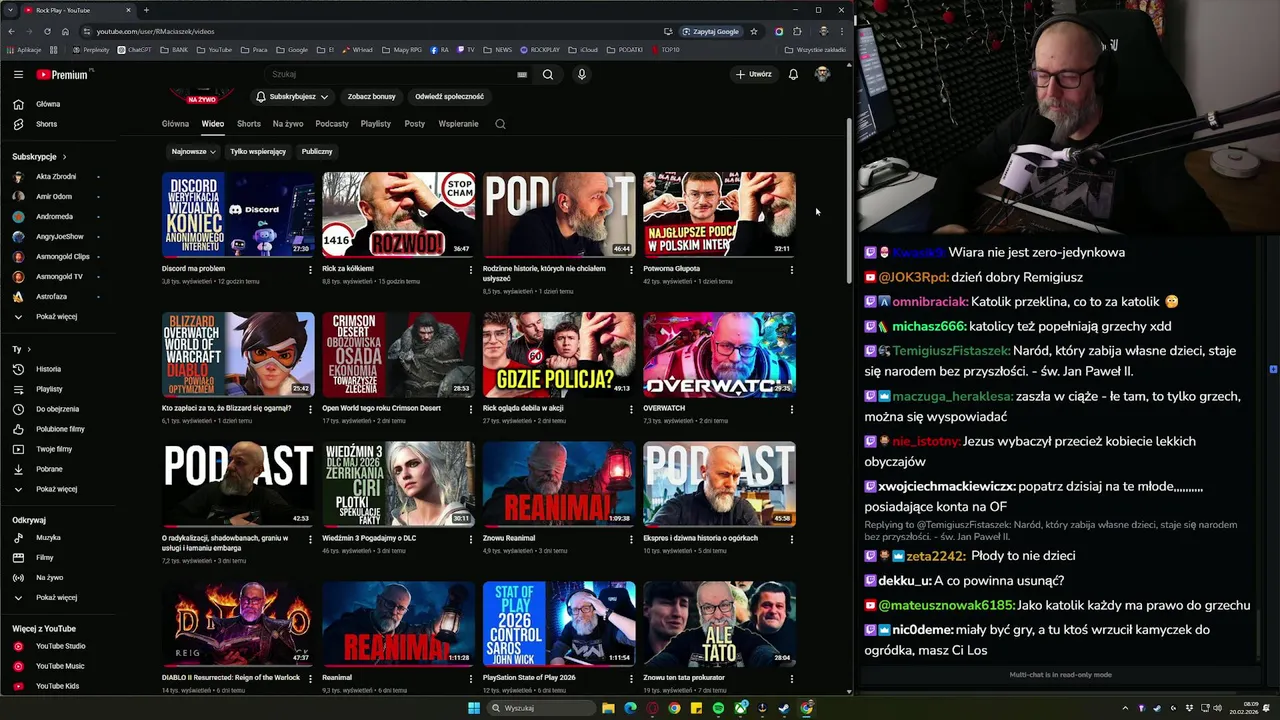Open the Rick za kółkiem! video thumbnail
The image size is (1280, 720).
[x=399, y=214]
